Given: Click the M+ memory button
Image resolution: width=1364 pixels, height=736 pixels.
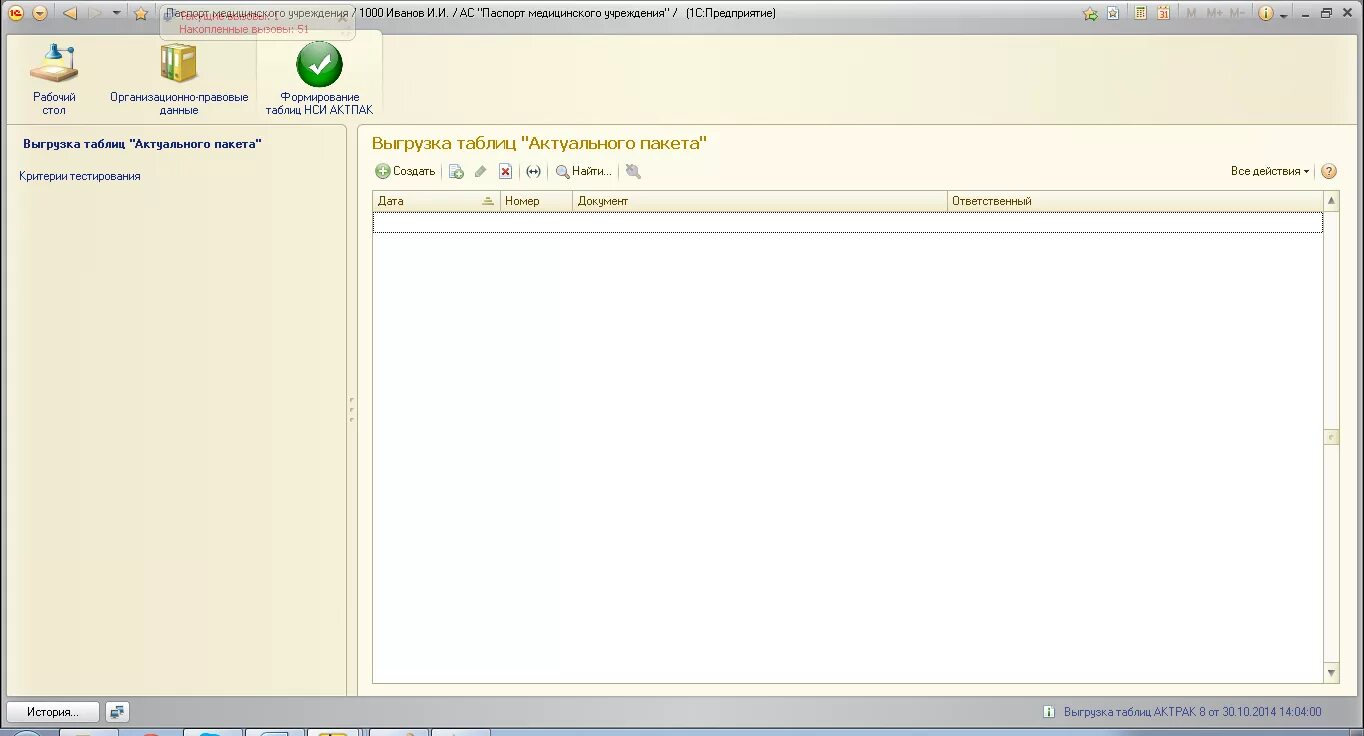Looking at the screenshot, I should click(x=1214, y=13).
